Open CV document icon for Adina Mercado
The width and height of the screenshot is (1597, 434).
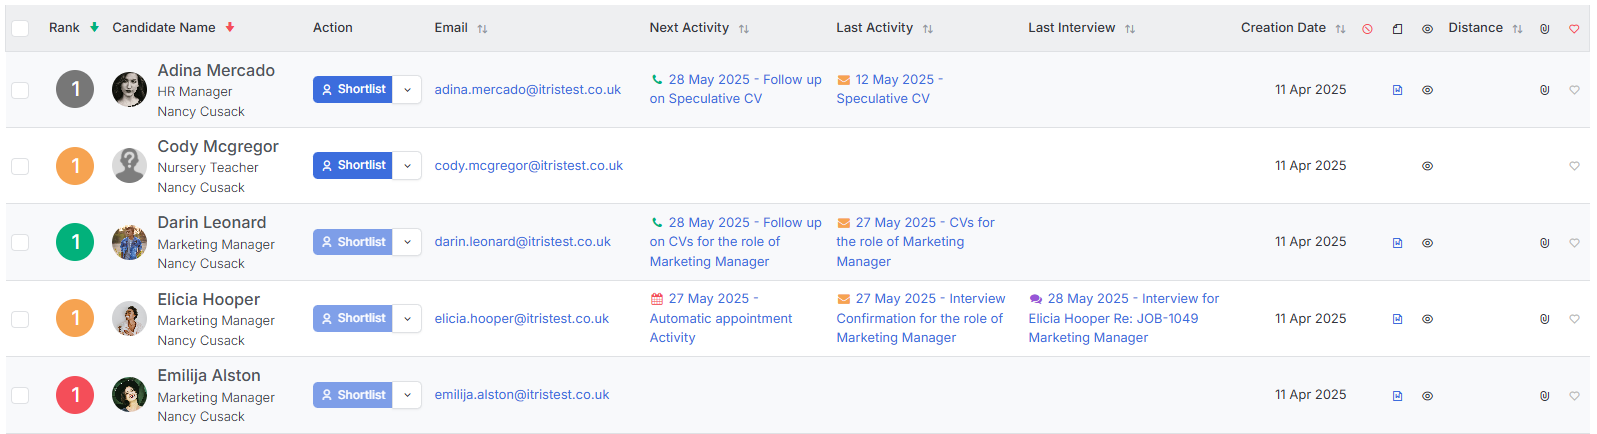click(1397, 90)
